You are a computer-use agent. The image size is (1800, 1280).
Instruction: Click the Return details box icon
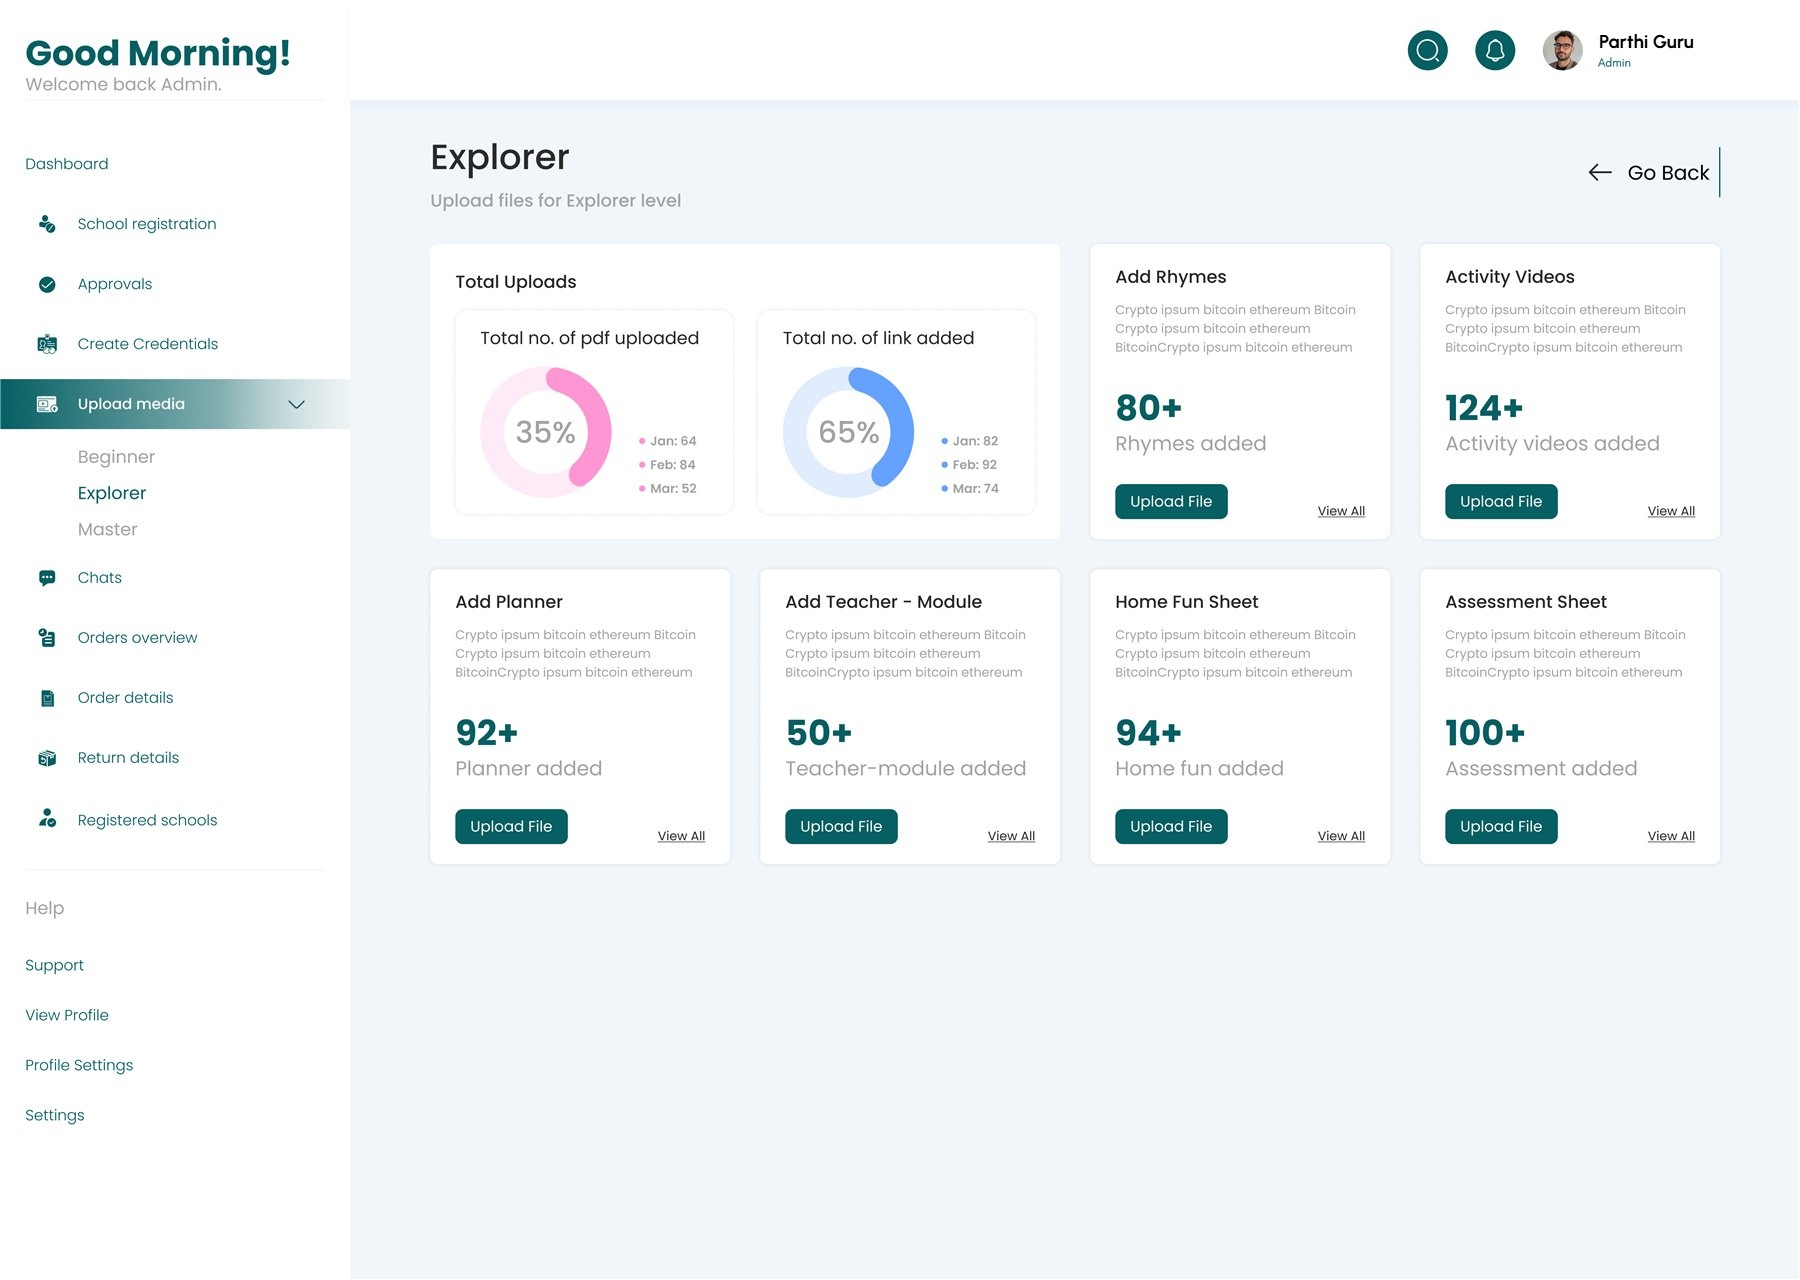(x=47, y=758)
